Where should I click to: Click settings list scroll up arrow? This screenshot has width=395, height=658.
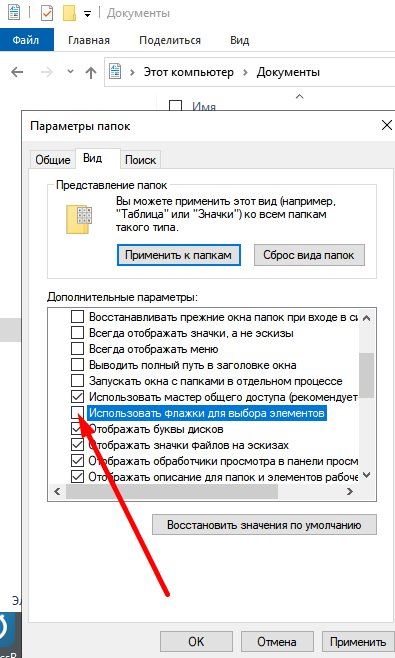tap(366, 318)
